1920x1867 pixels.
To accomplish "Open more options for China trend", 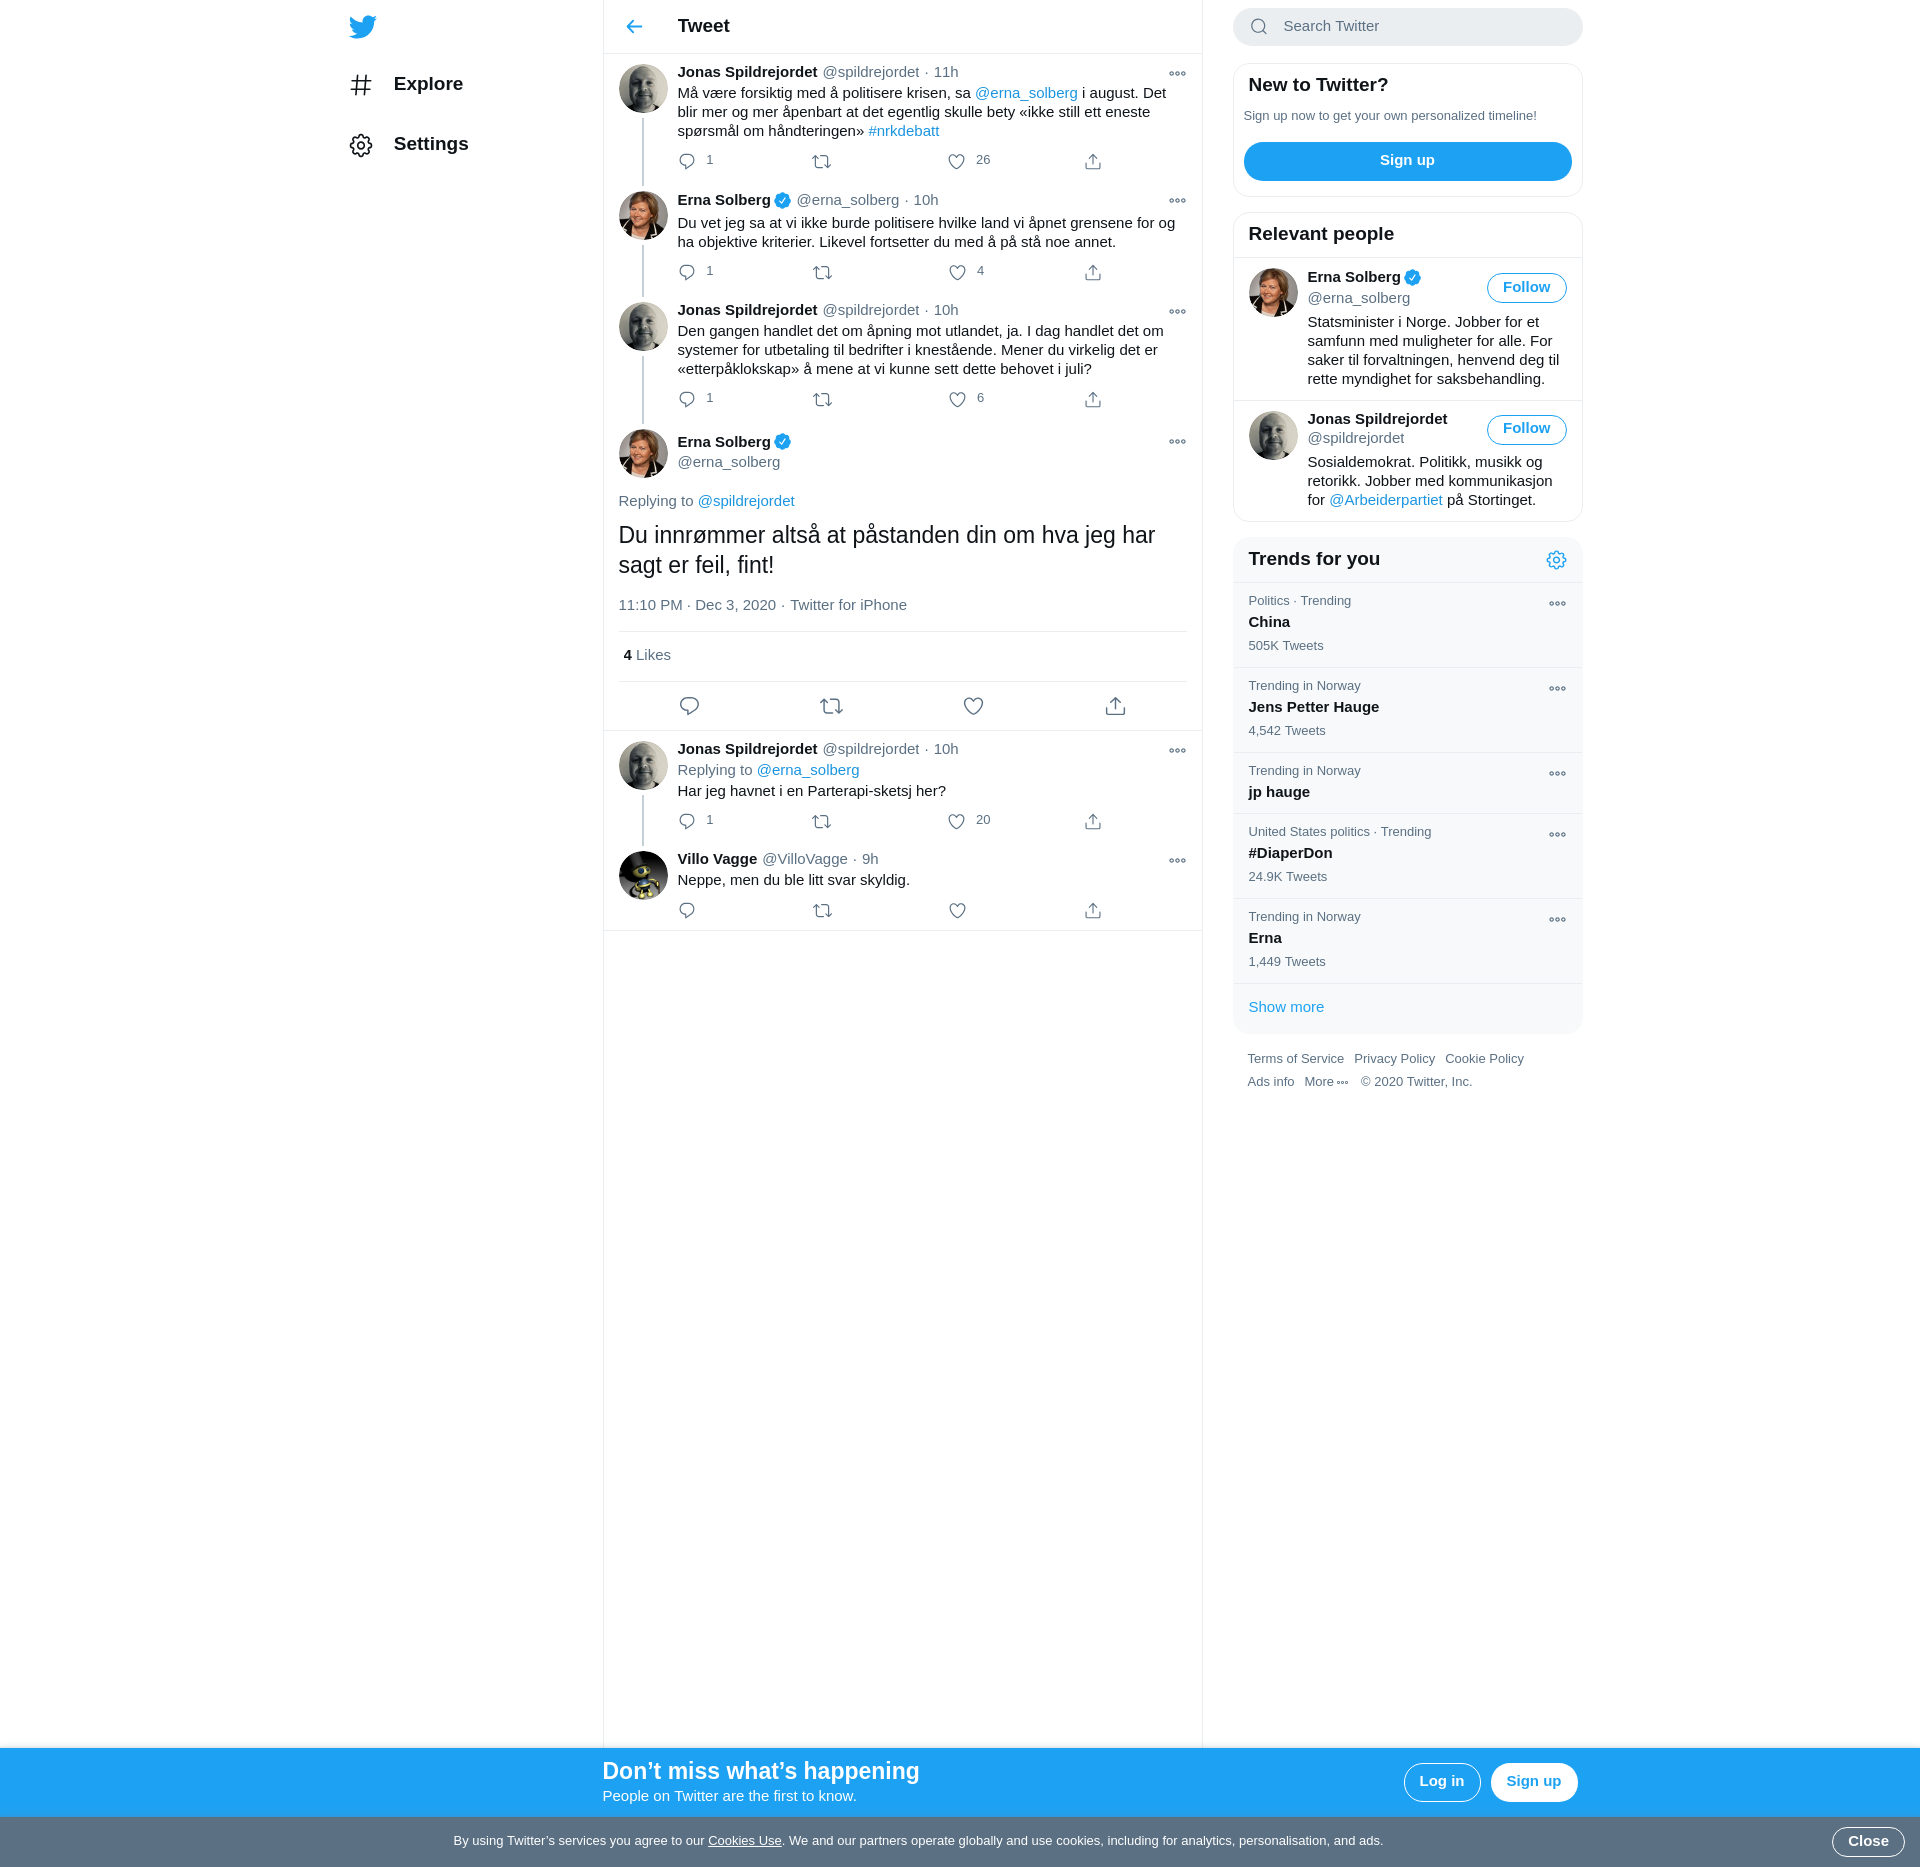I will point(1557,603).
